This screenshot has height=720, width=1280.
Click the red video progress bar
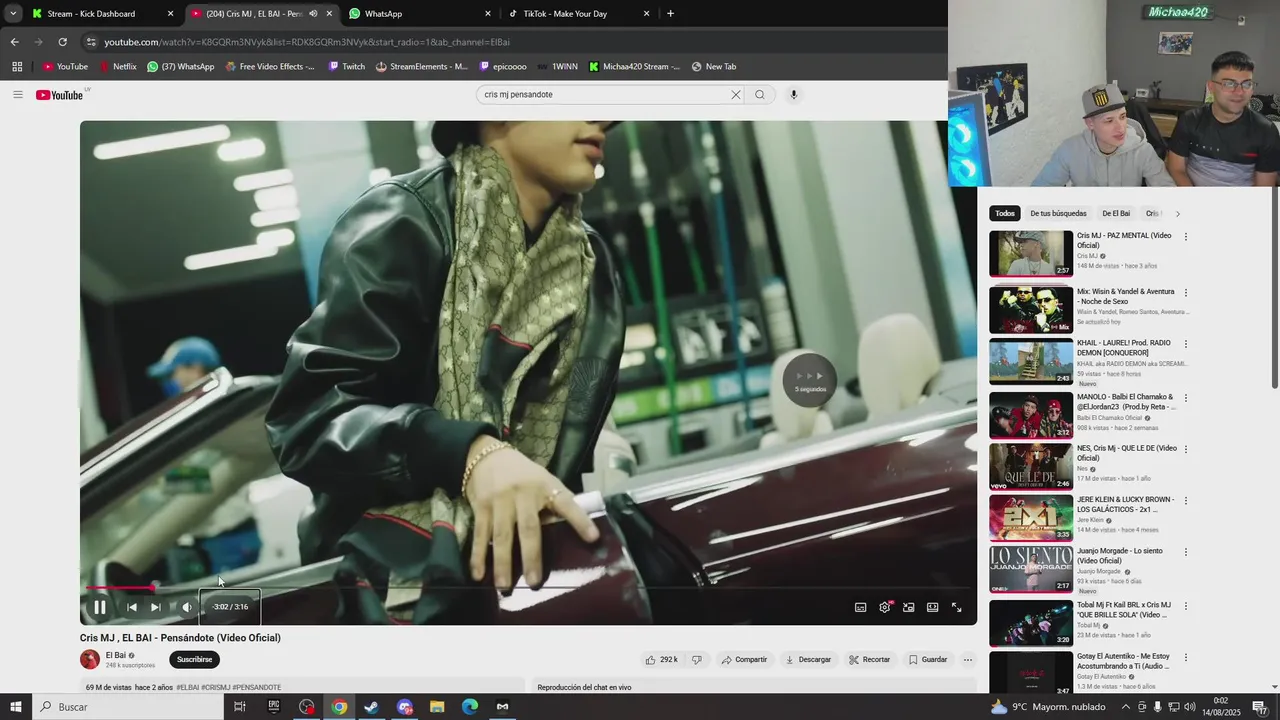tap(120, 588)
